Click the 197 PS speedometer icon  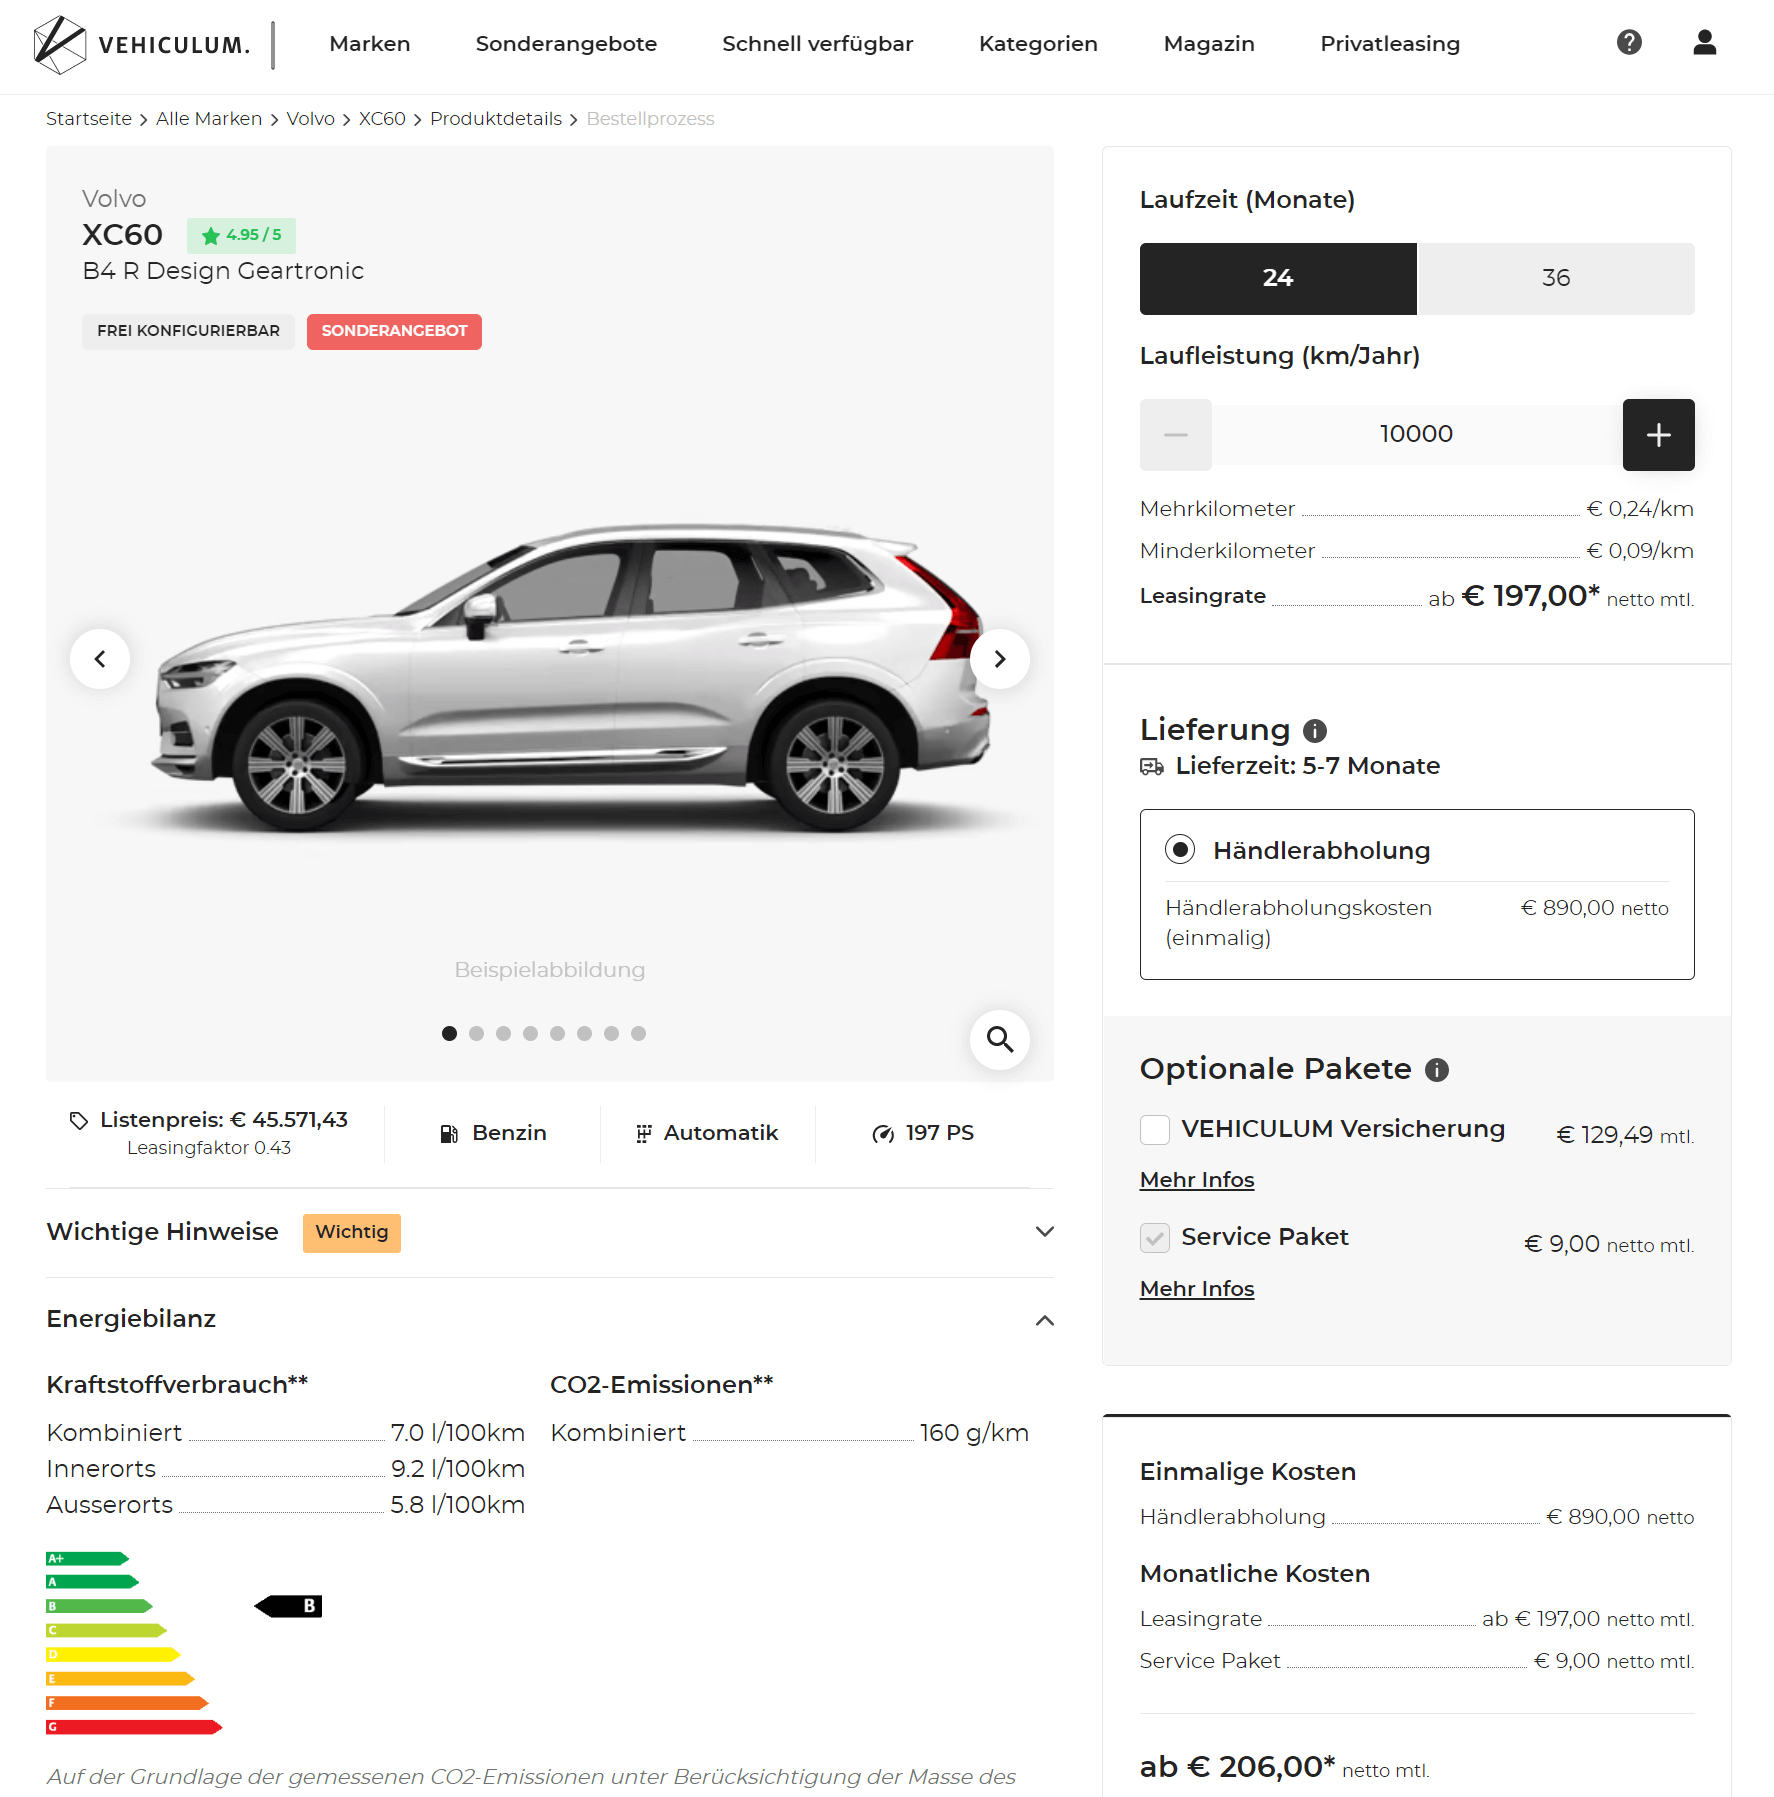(x=883, y=1133)
